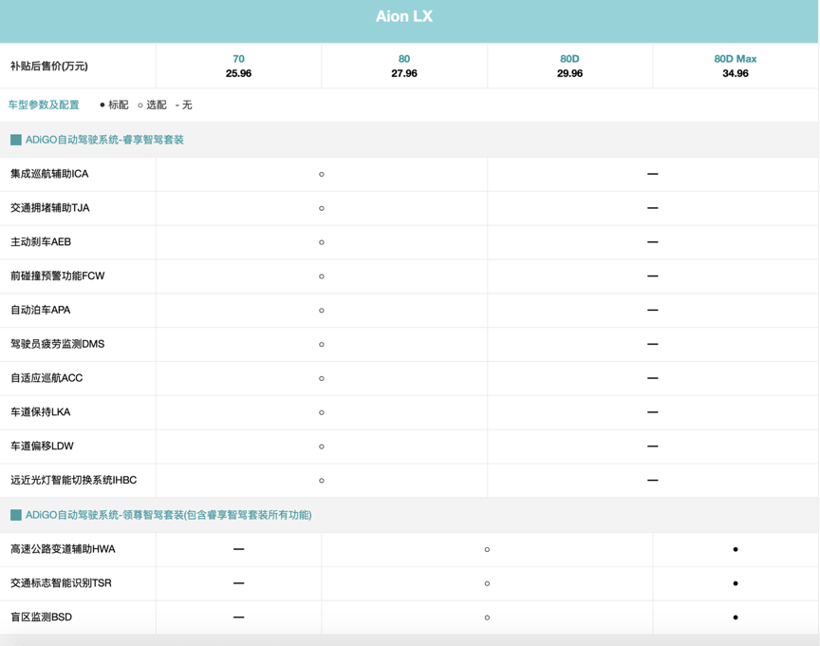Click the Aion LX header title
The width and height of the screenshot is (820, 646).
tap(404, 17)
